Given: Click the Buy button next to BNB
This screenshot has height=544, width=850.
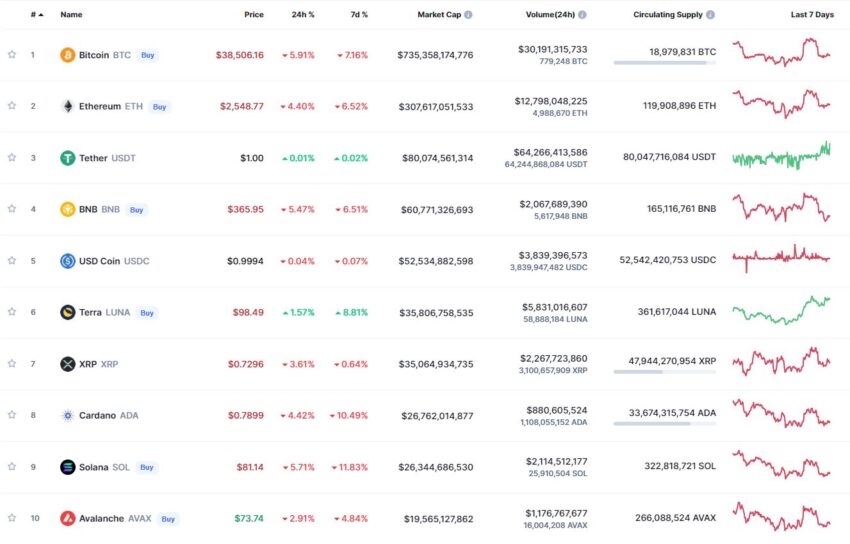Looking at the screenshot, I should click(137, 210).
